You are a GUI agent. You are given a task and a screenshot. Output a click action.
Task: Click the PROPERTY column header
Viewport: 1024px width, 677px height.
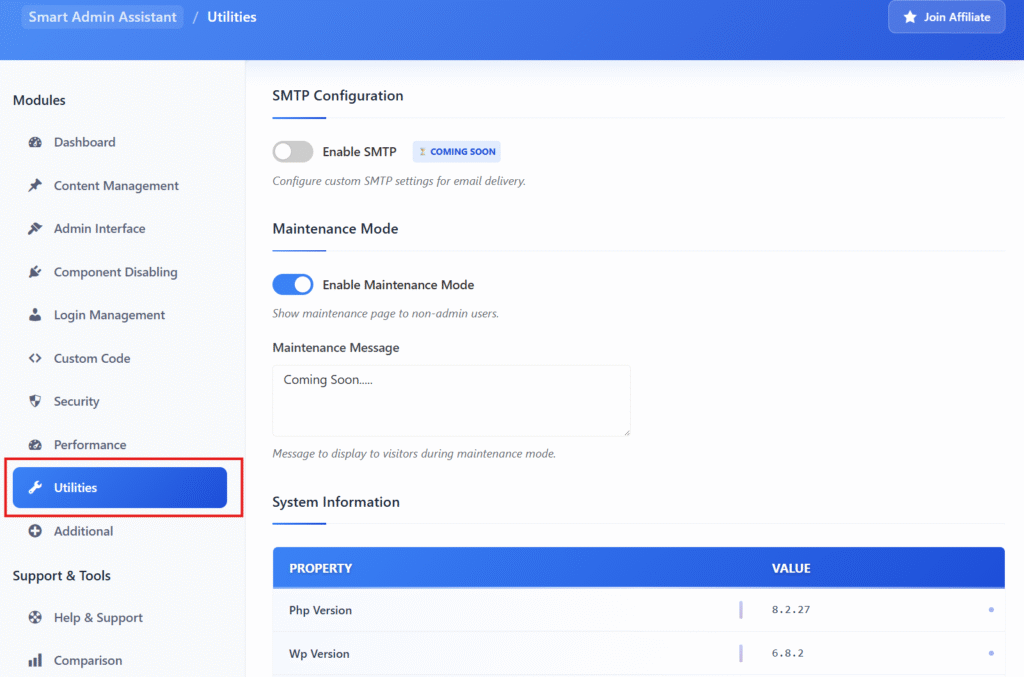321,568
